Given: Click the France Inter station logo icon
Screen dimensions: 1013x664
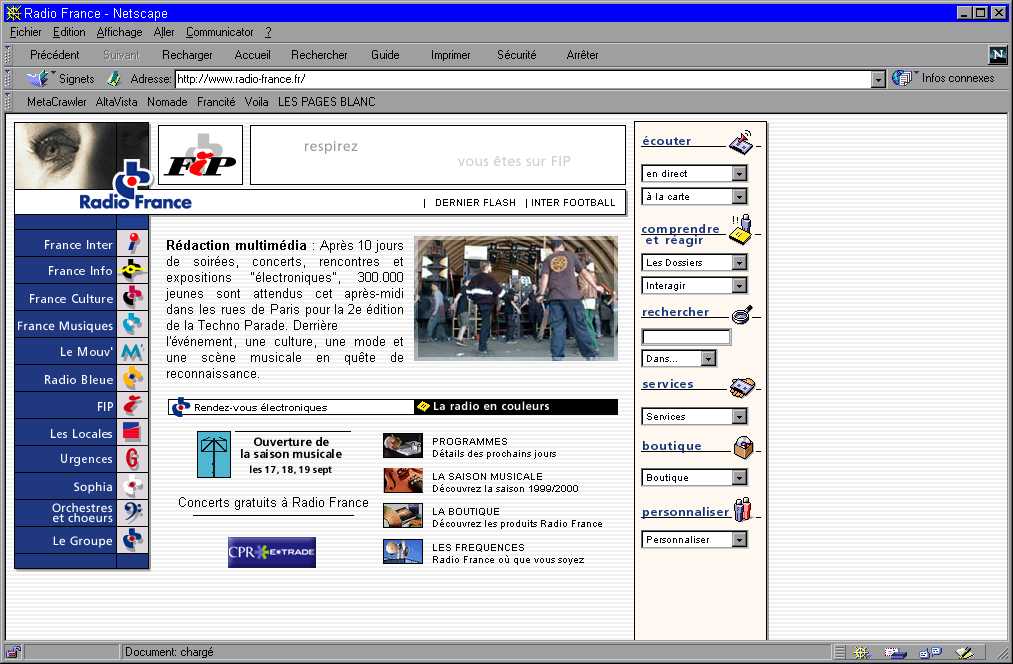Looking at the screenshot, I should [132, 244].
